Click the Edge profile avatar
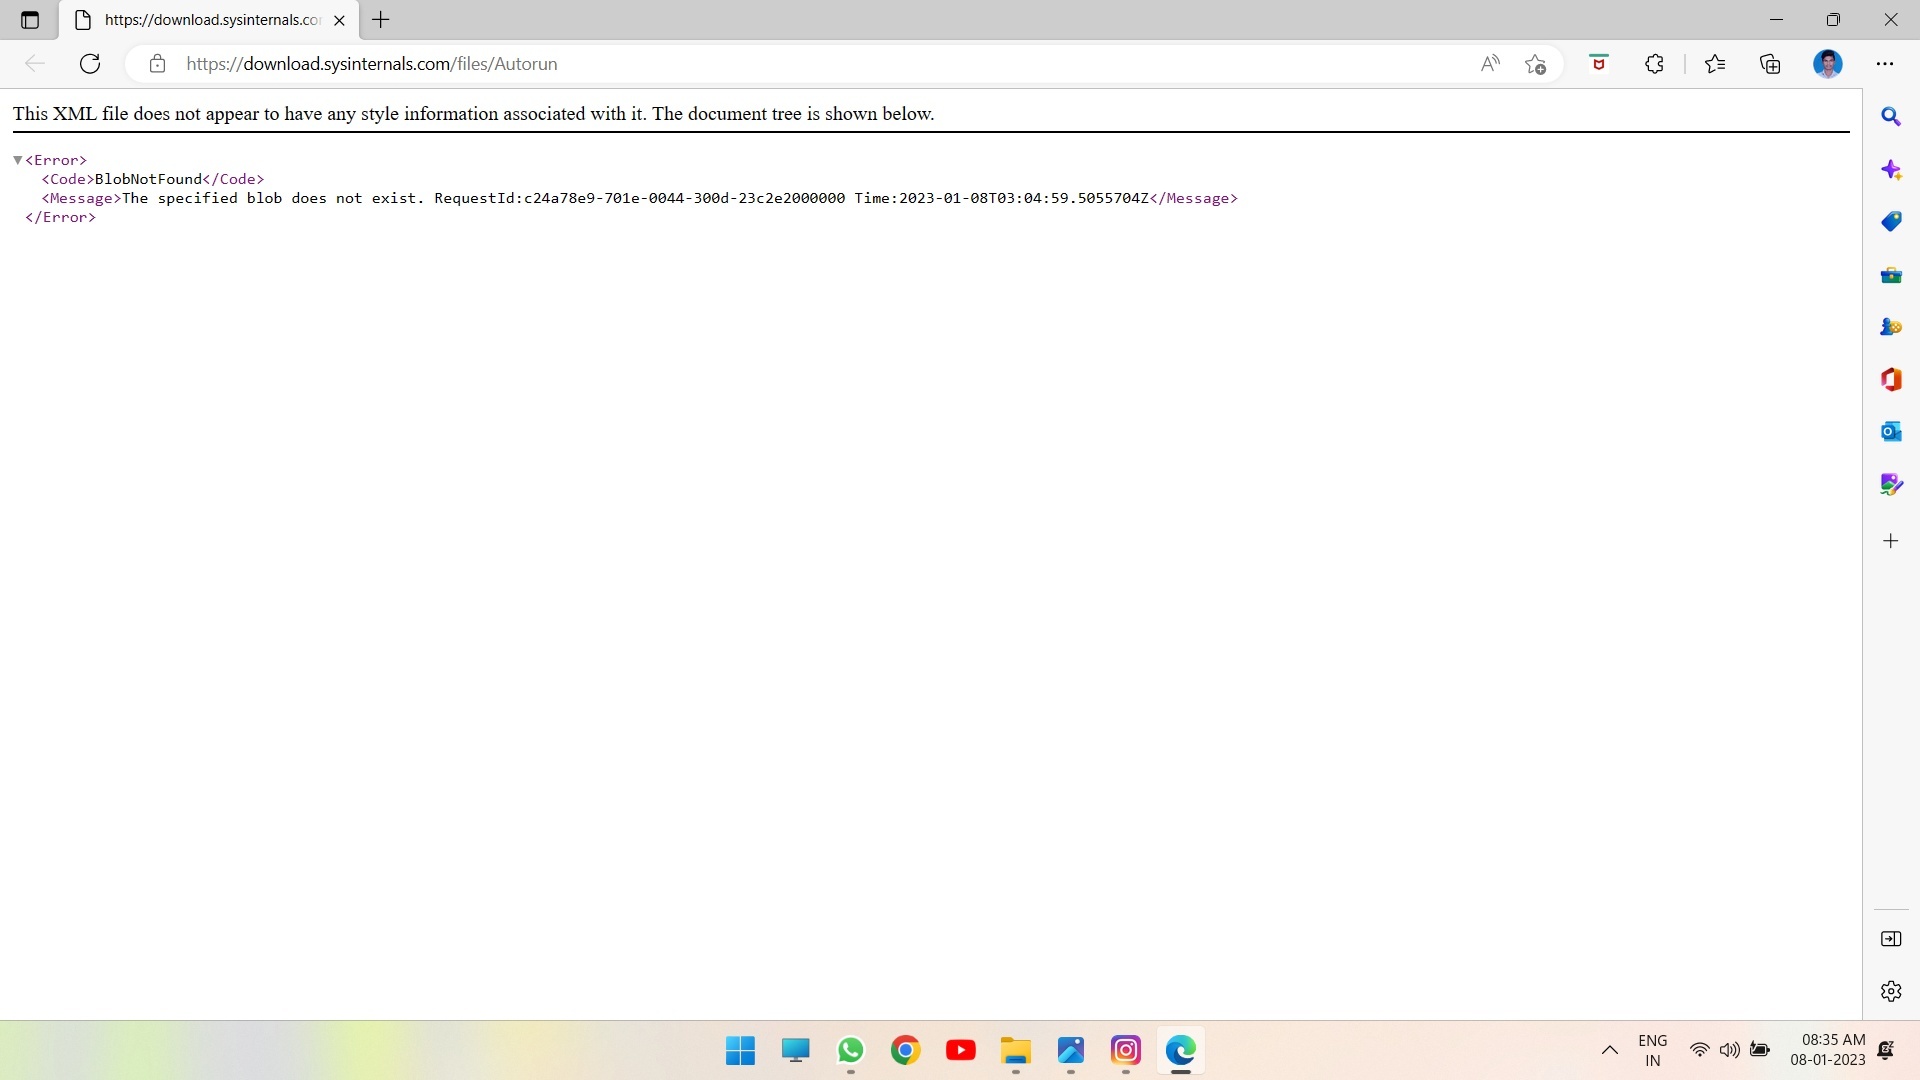Viewport: 1920px width, 1080px height. (x=1827, y=64)
